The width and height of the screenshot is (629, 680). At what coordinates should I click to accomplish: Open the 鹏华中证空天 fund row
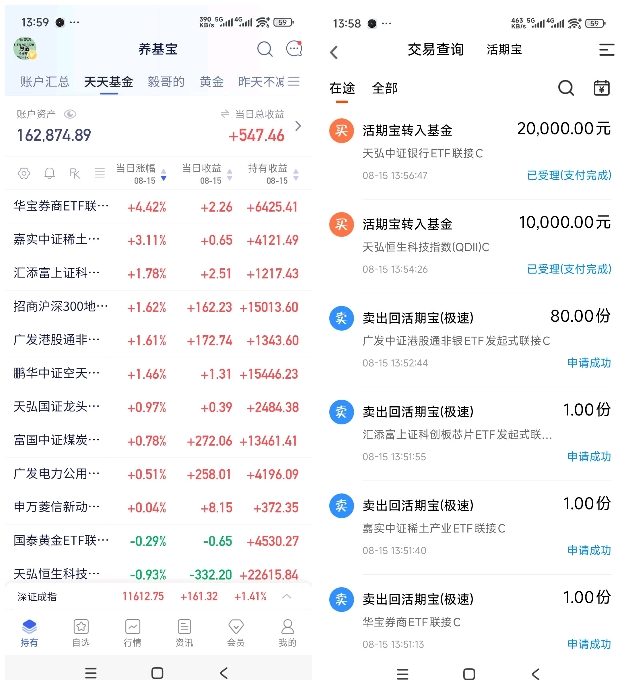point(158,374)
